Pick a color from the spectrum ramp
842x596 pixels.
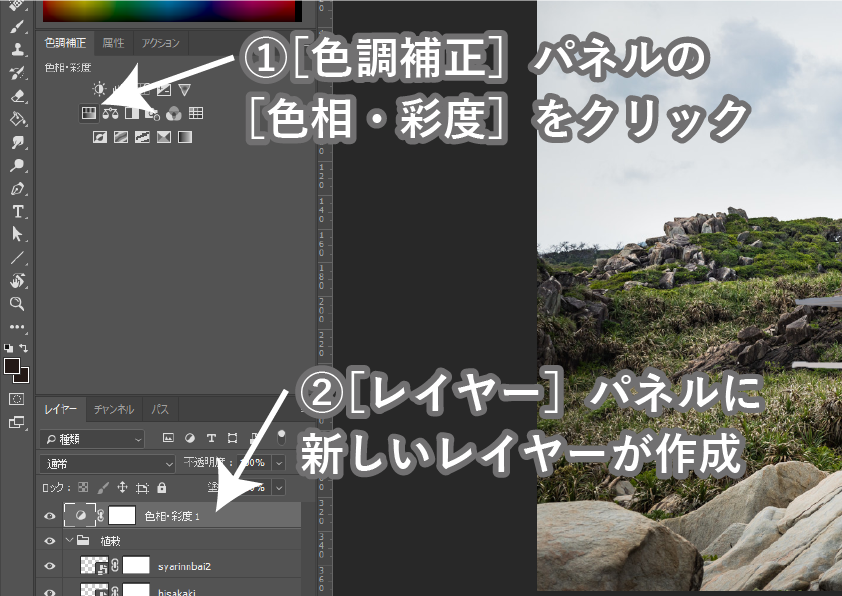tap(169, 11)
